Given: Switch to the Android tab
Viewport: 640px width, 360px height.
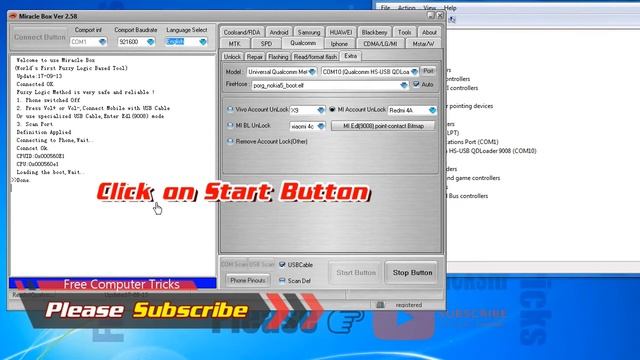Looking at the screenshot, I should pos(279,32).
